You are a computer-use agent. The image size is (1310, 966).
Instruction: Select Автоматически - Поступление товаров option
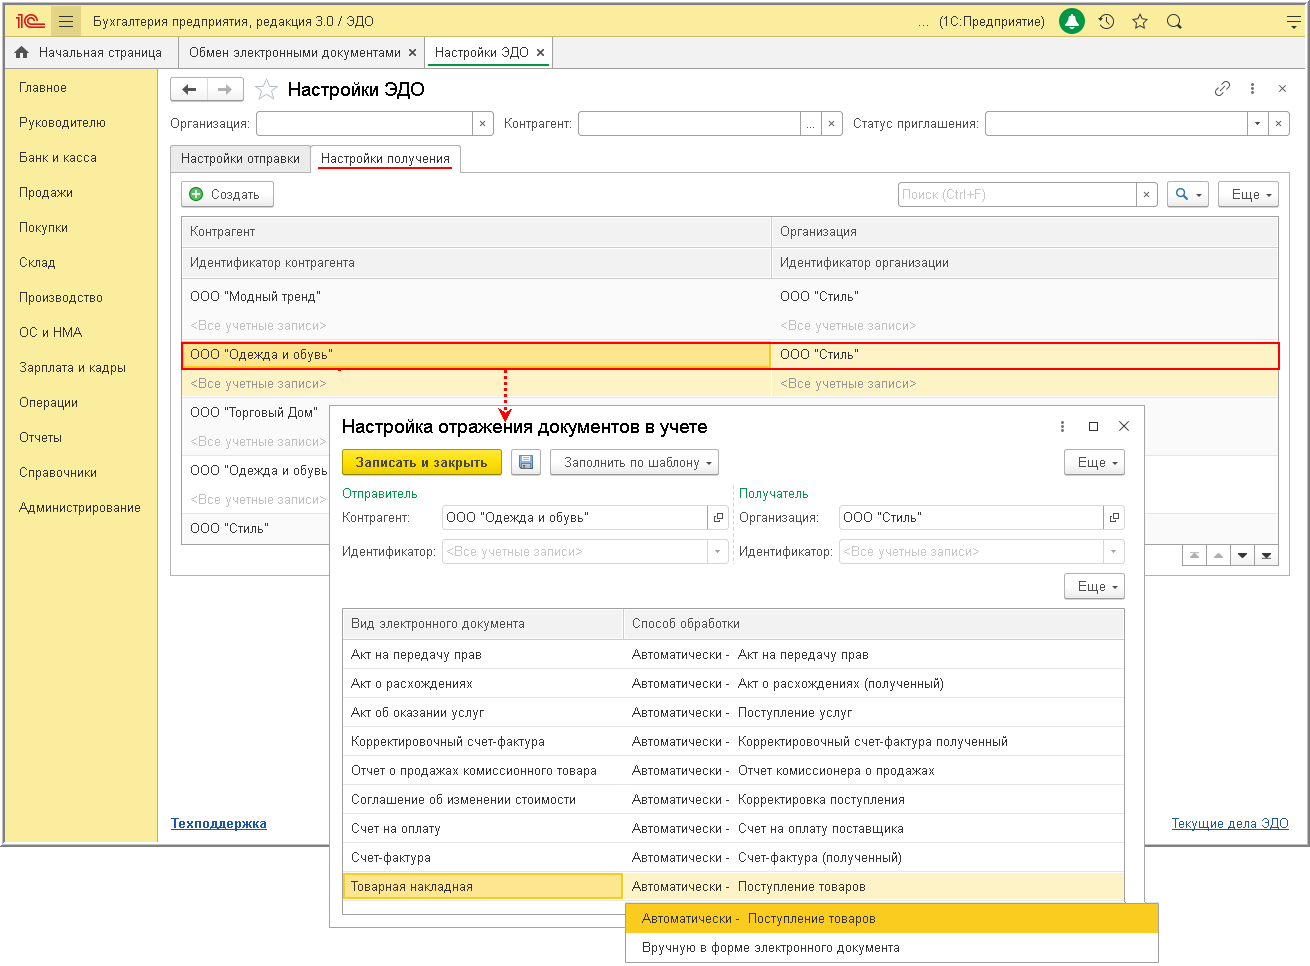(891, 919)
